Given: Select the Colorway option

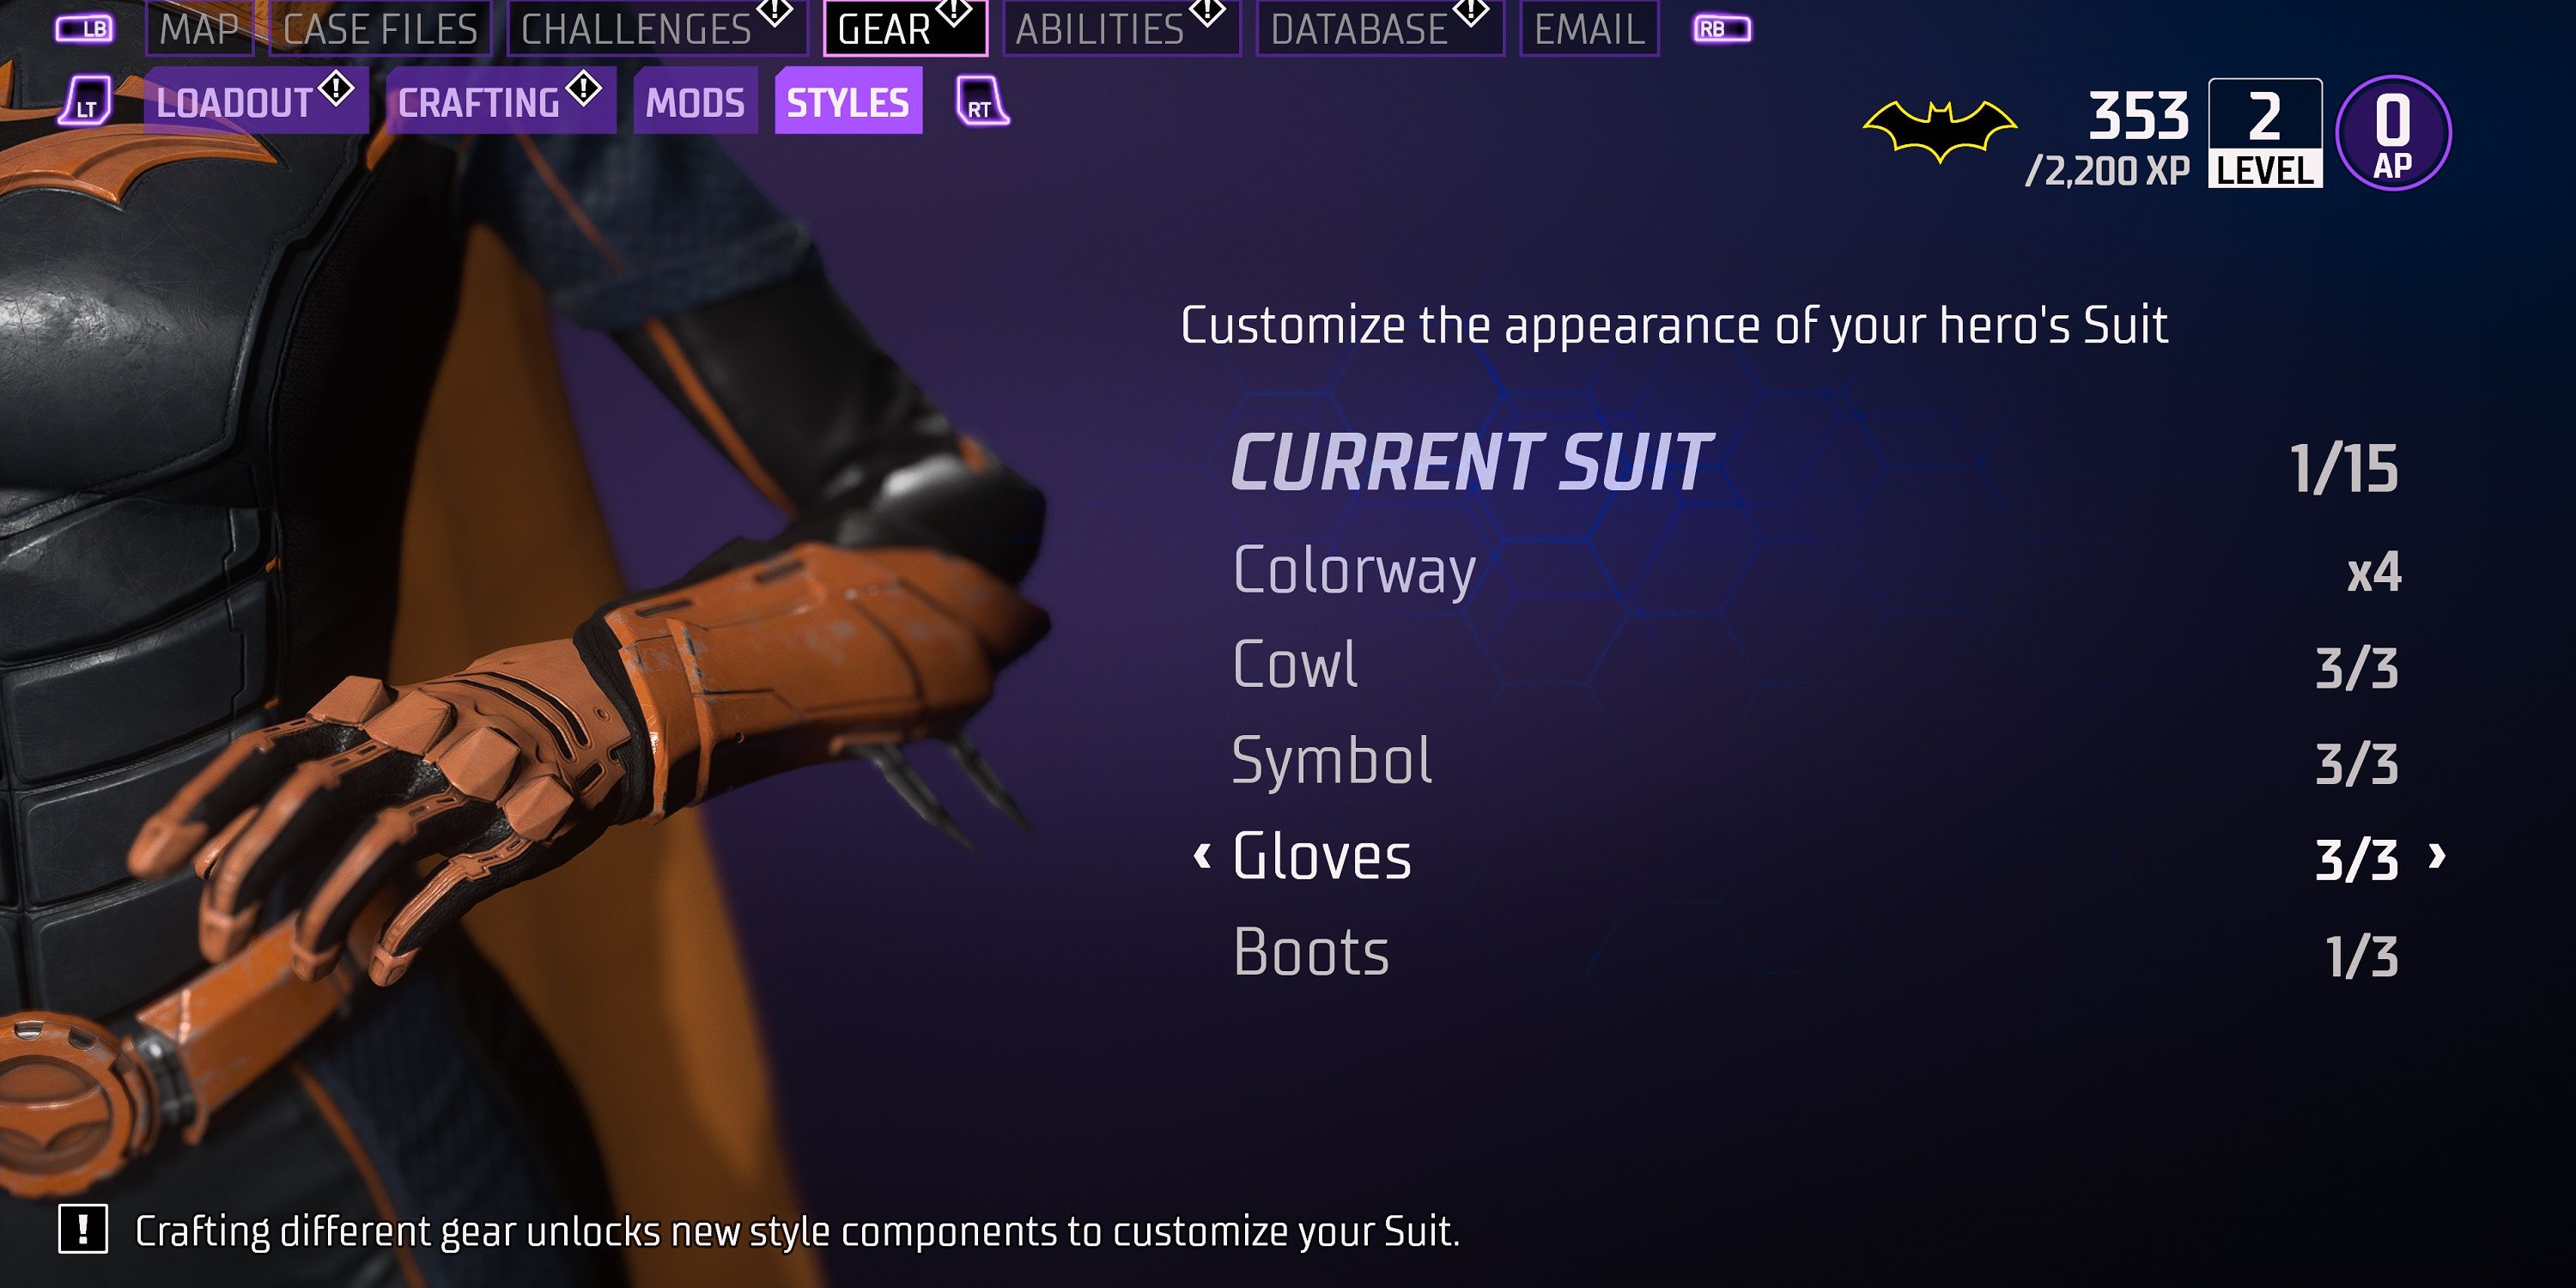Looking at the screenshot, I should [x=1816, y=571].
